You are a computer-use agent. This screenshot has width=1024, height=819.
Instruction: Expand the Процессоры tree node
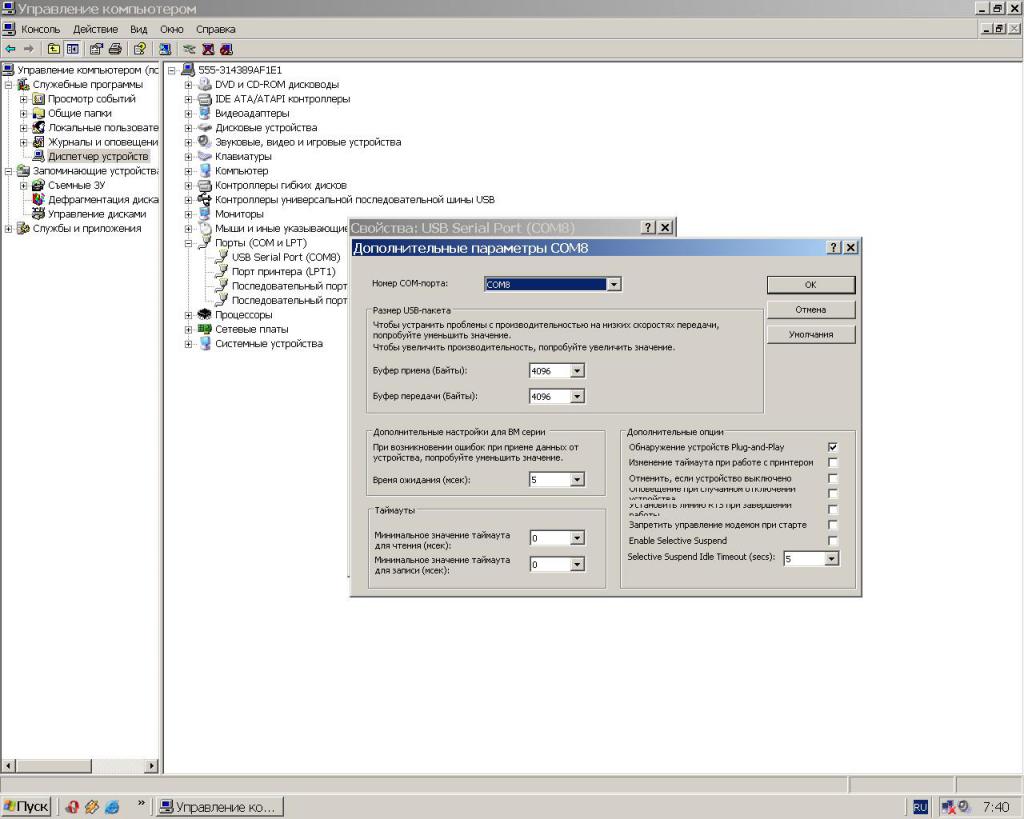point(189,315)
